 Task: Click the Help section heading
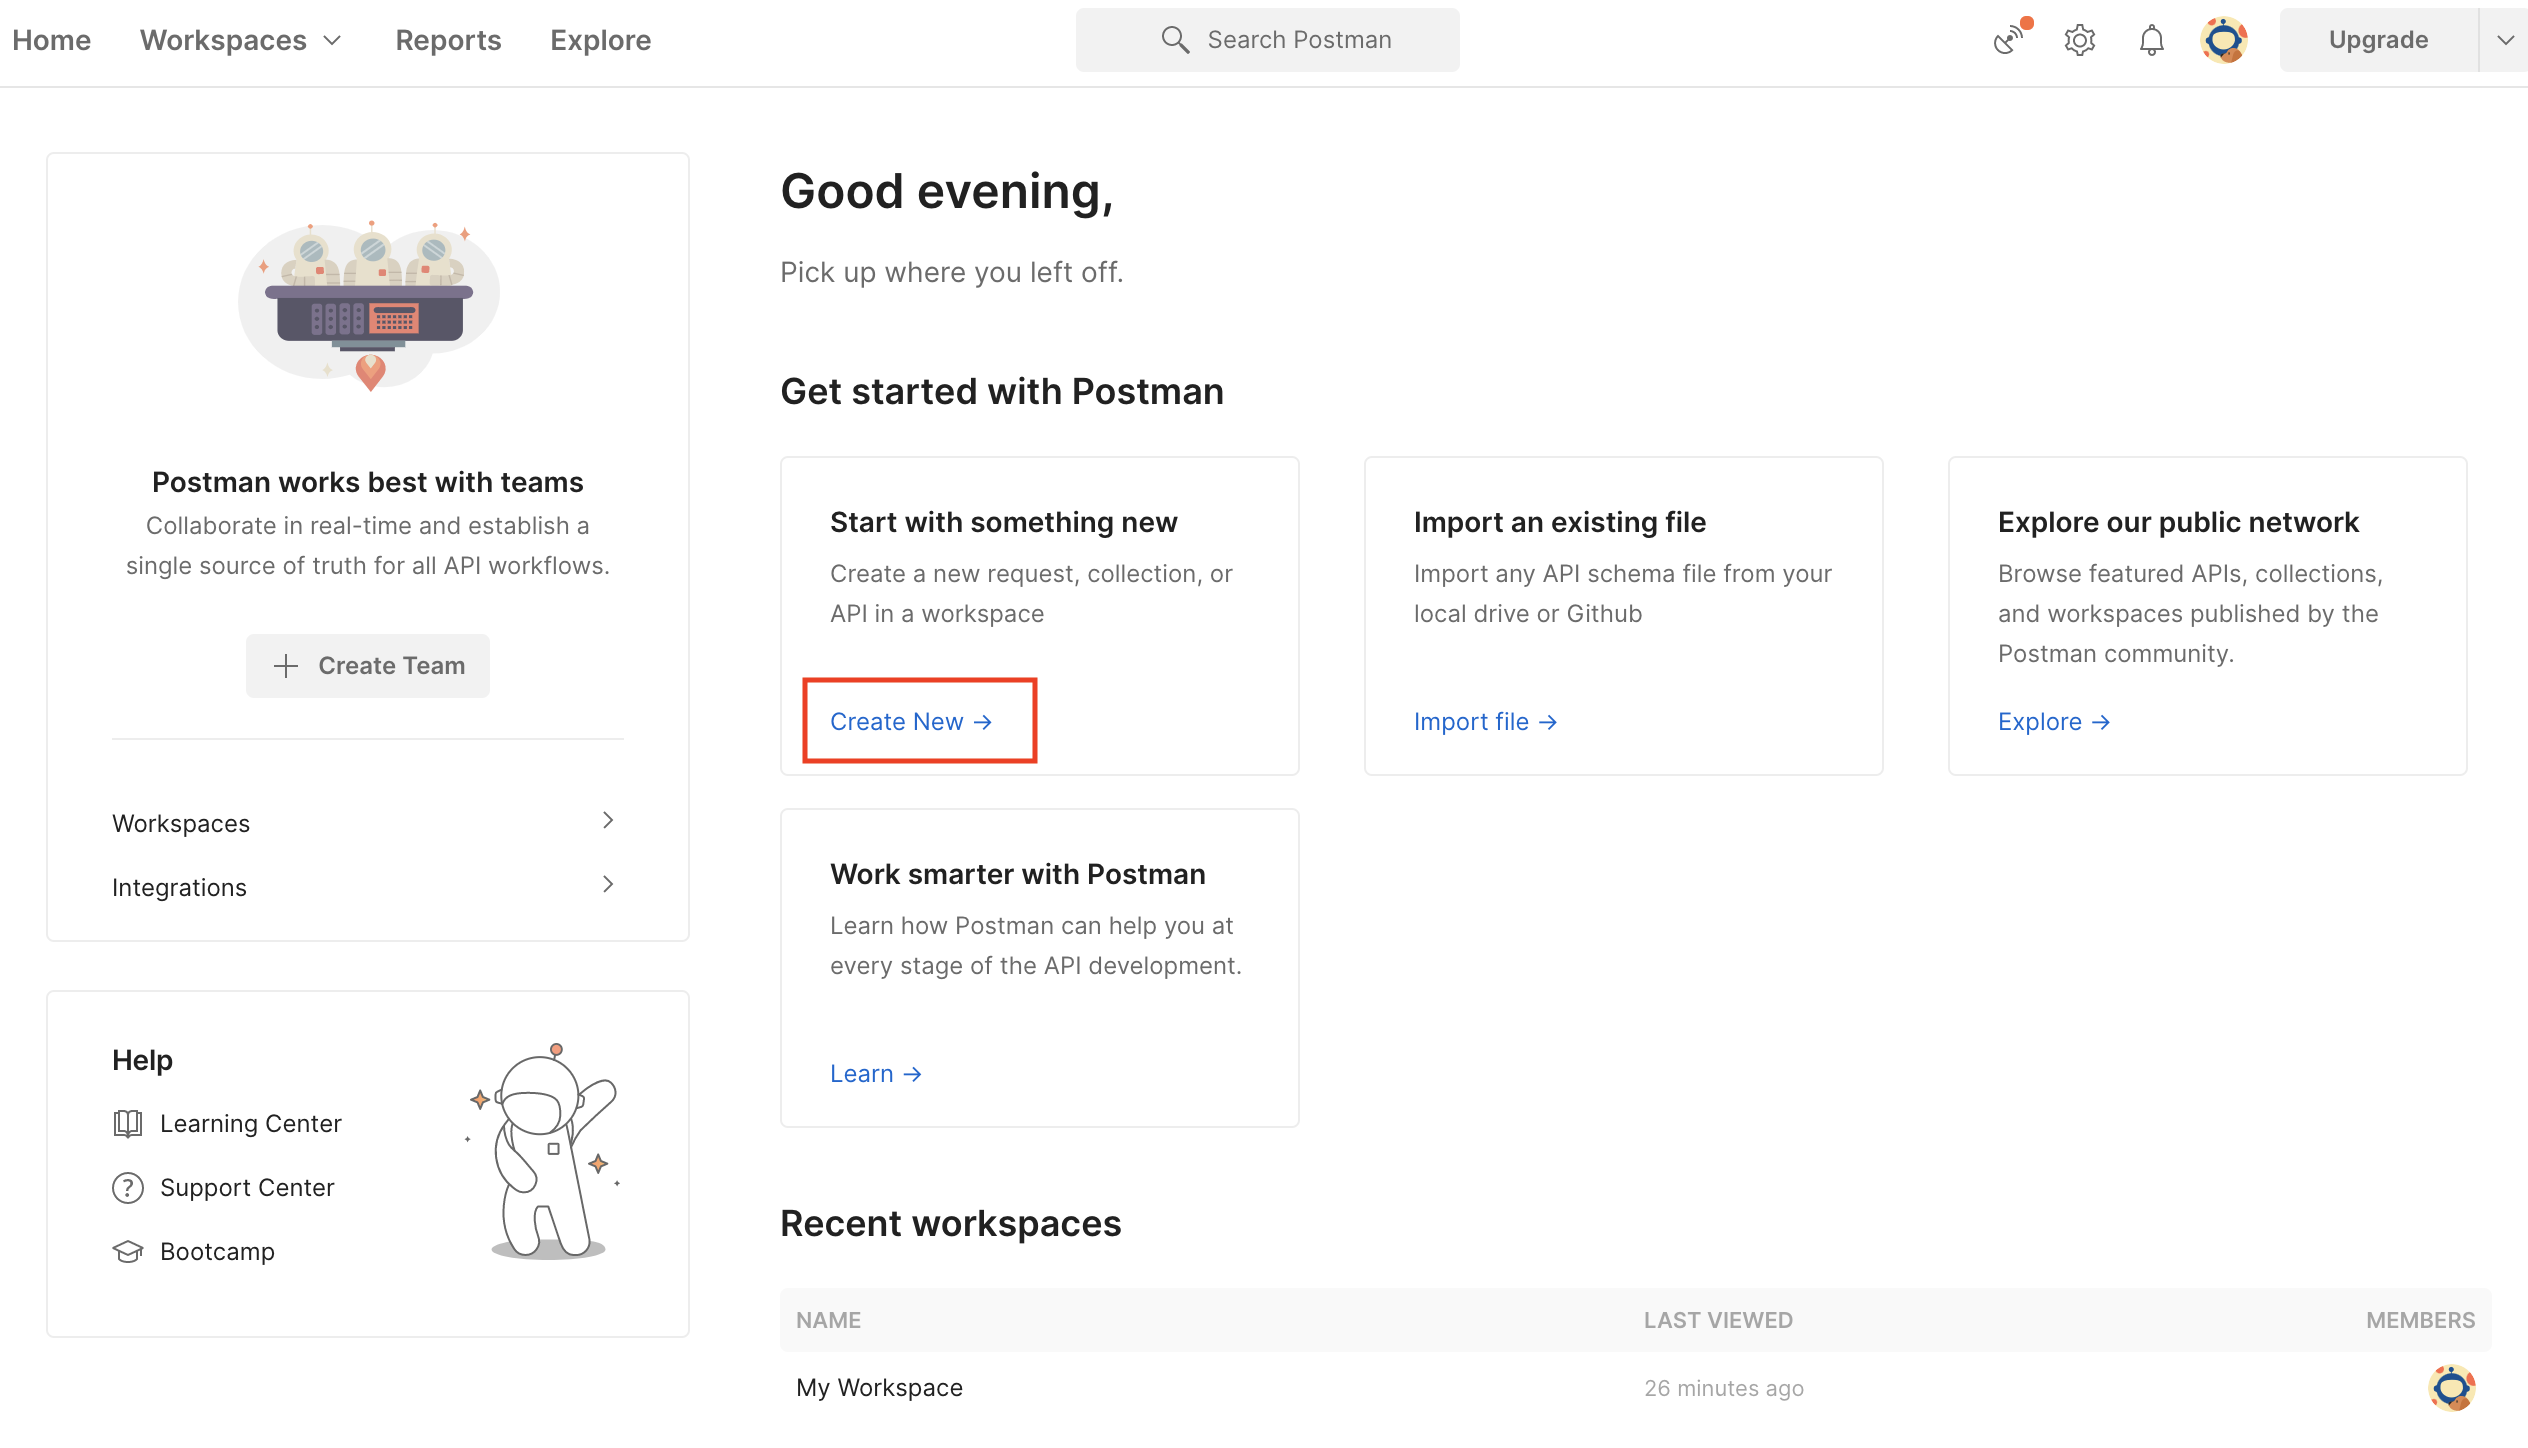tap(142, 1060)
